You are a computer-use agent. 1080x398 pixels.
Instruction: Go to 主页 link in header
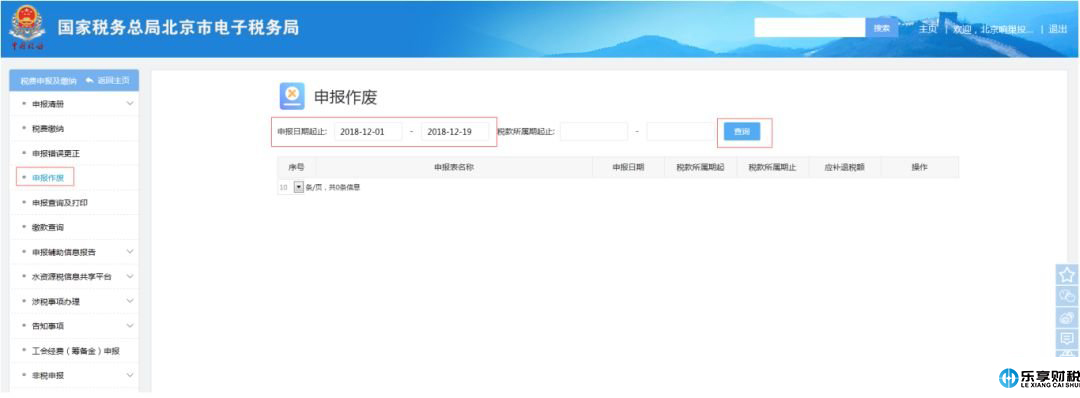coord(928,29)
